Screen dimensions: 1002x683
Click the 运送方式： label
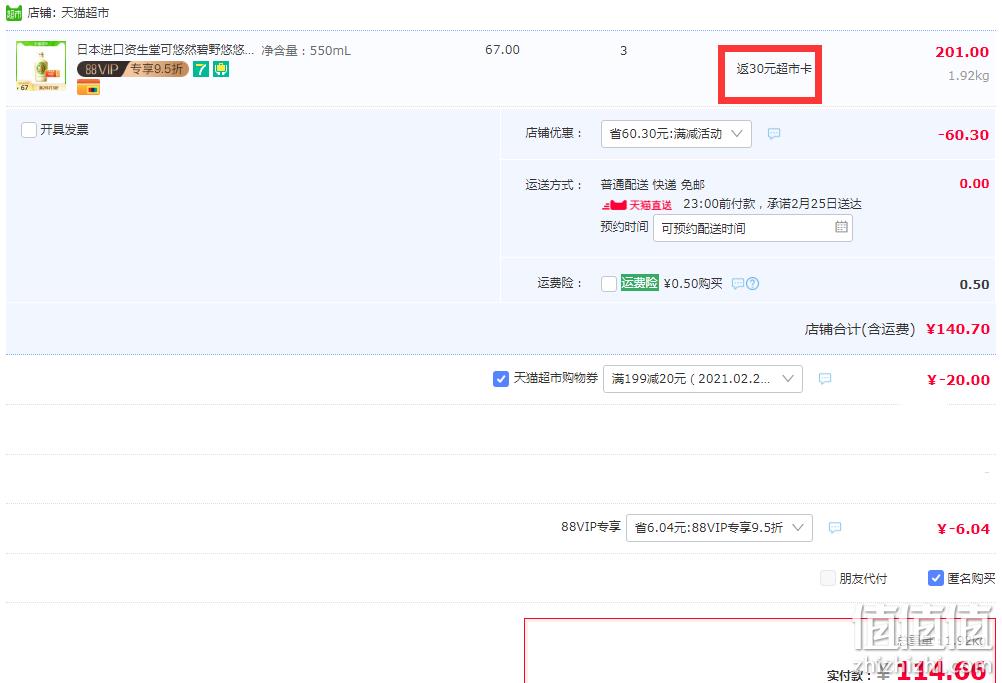tap(554, 185)
